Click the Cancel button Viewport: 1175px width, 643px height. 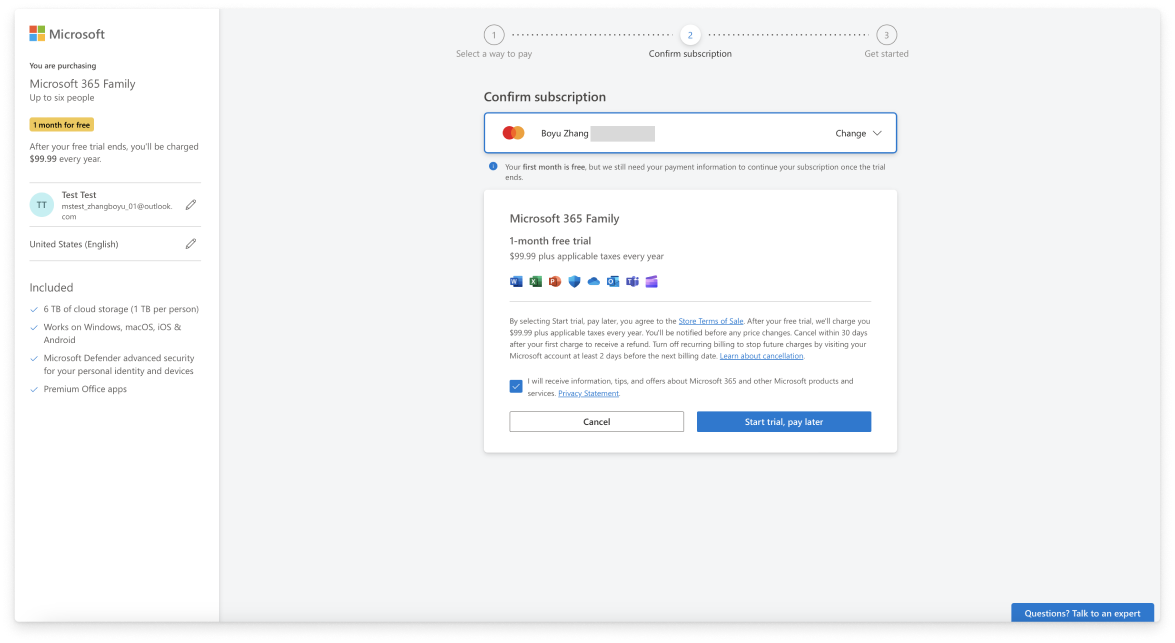596,421
